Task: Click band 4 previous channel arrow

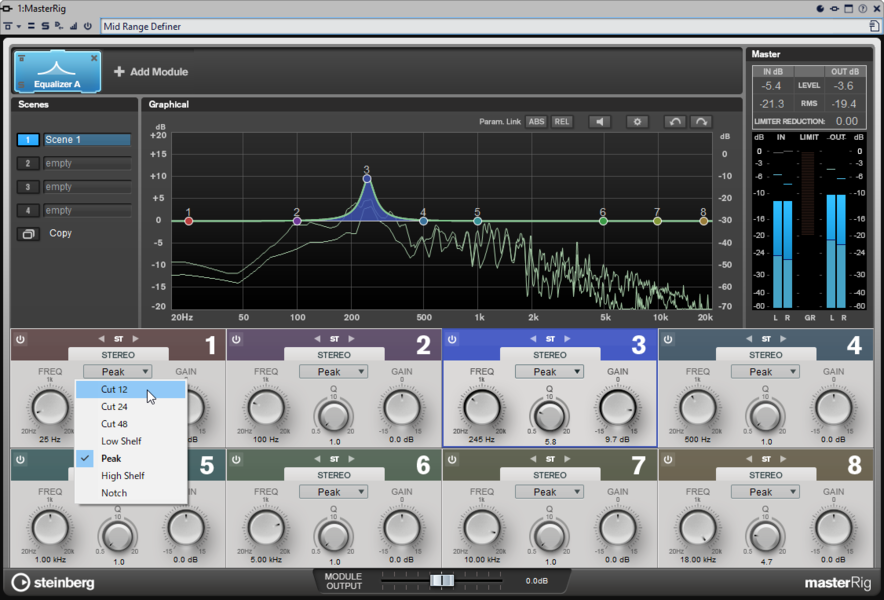Action: point(749,339)
